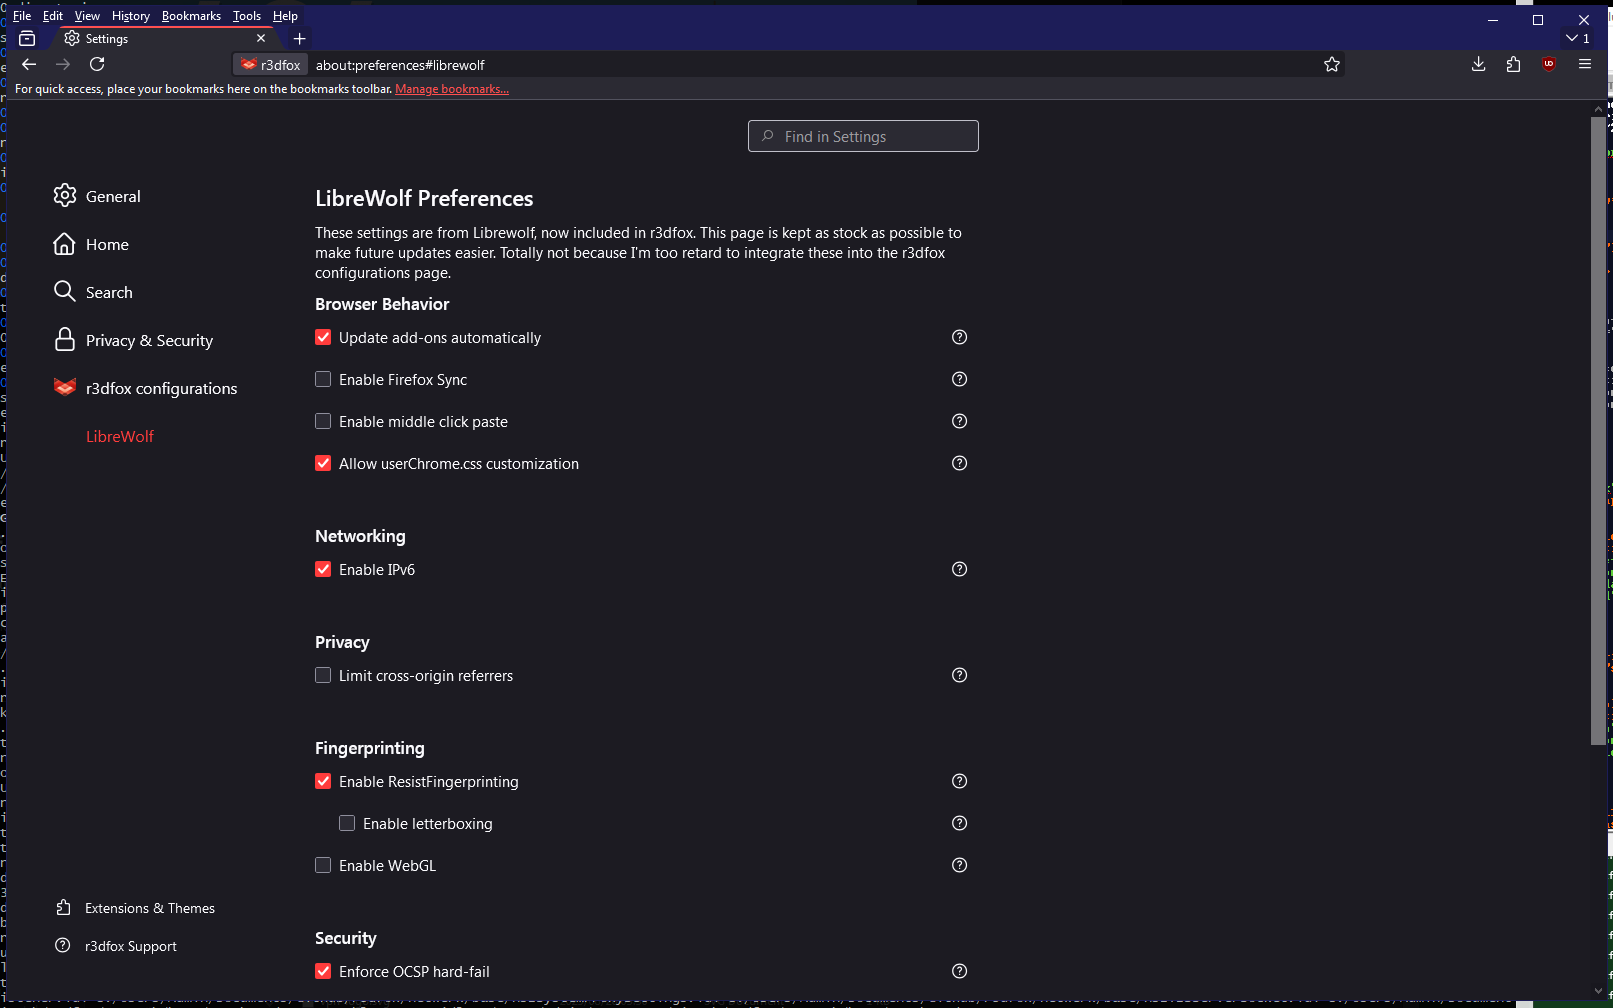Viewport: 1613px width, 1008px height.
Task: Click help icon beside Enable IPv6
Action: 959,569
